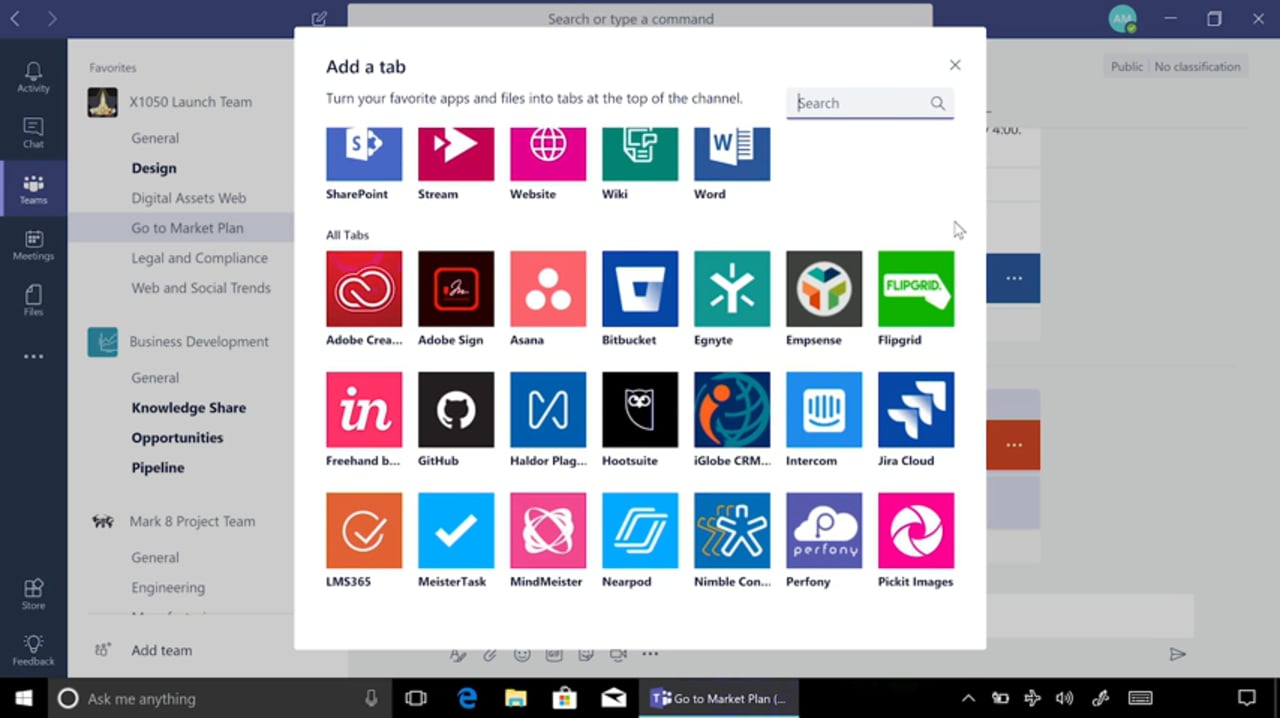
Task: Click the Adobe Sign app tile
Action: pyautogui.click(x=456, y=289)
